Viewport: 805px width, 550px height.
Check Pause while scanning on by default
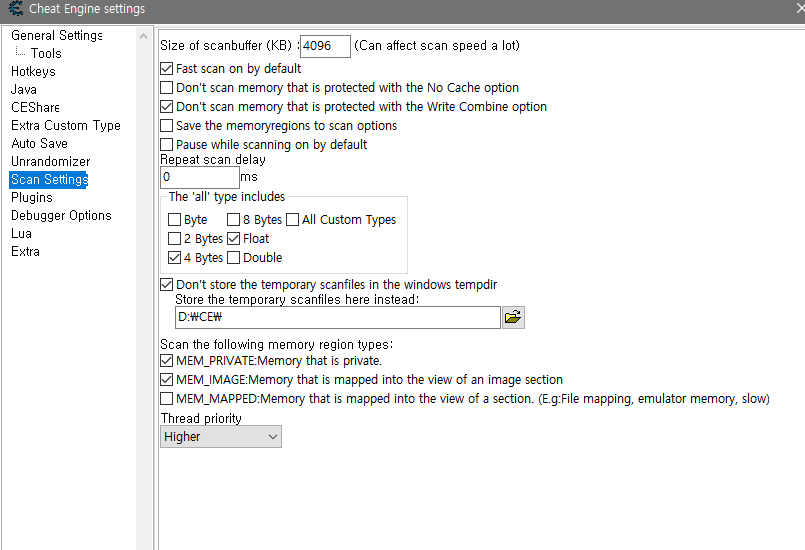tap(166, 145)
